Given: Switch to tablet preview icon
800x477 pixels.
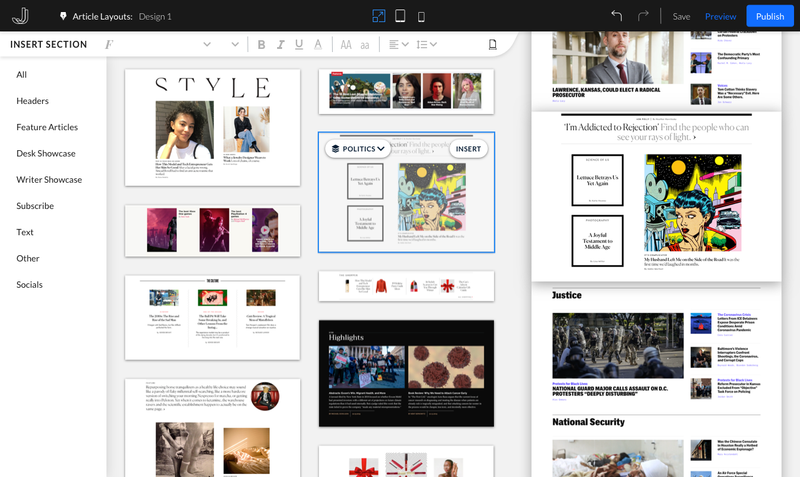Looking at the screenshot, I should pyautogui.click(x=400, y=16).
